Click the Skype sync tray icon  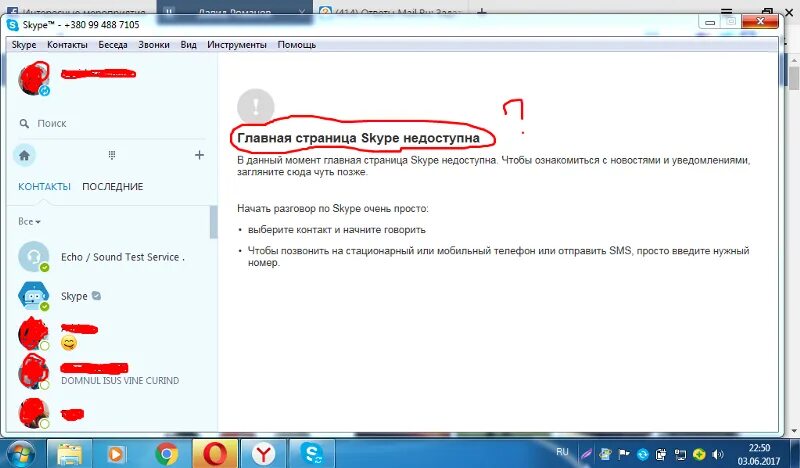click(642, 454)
